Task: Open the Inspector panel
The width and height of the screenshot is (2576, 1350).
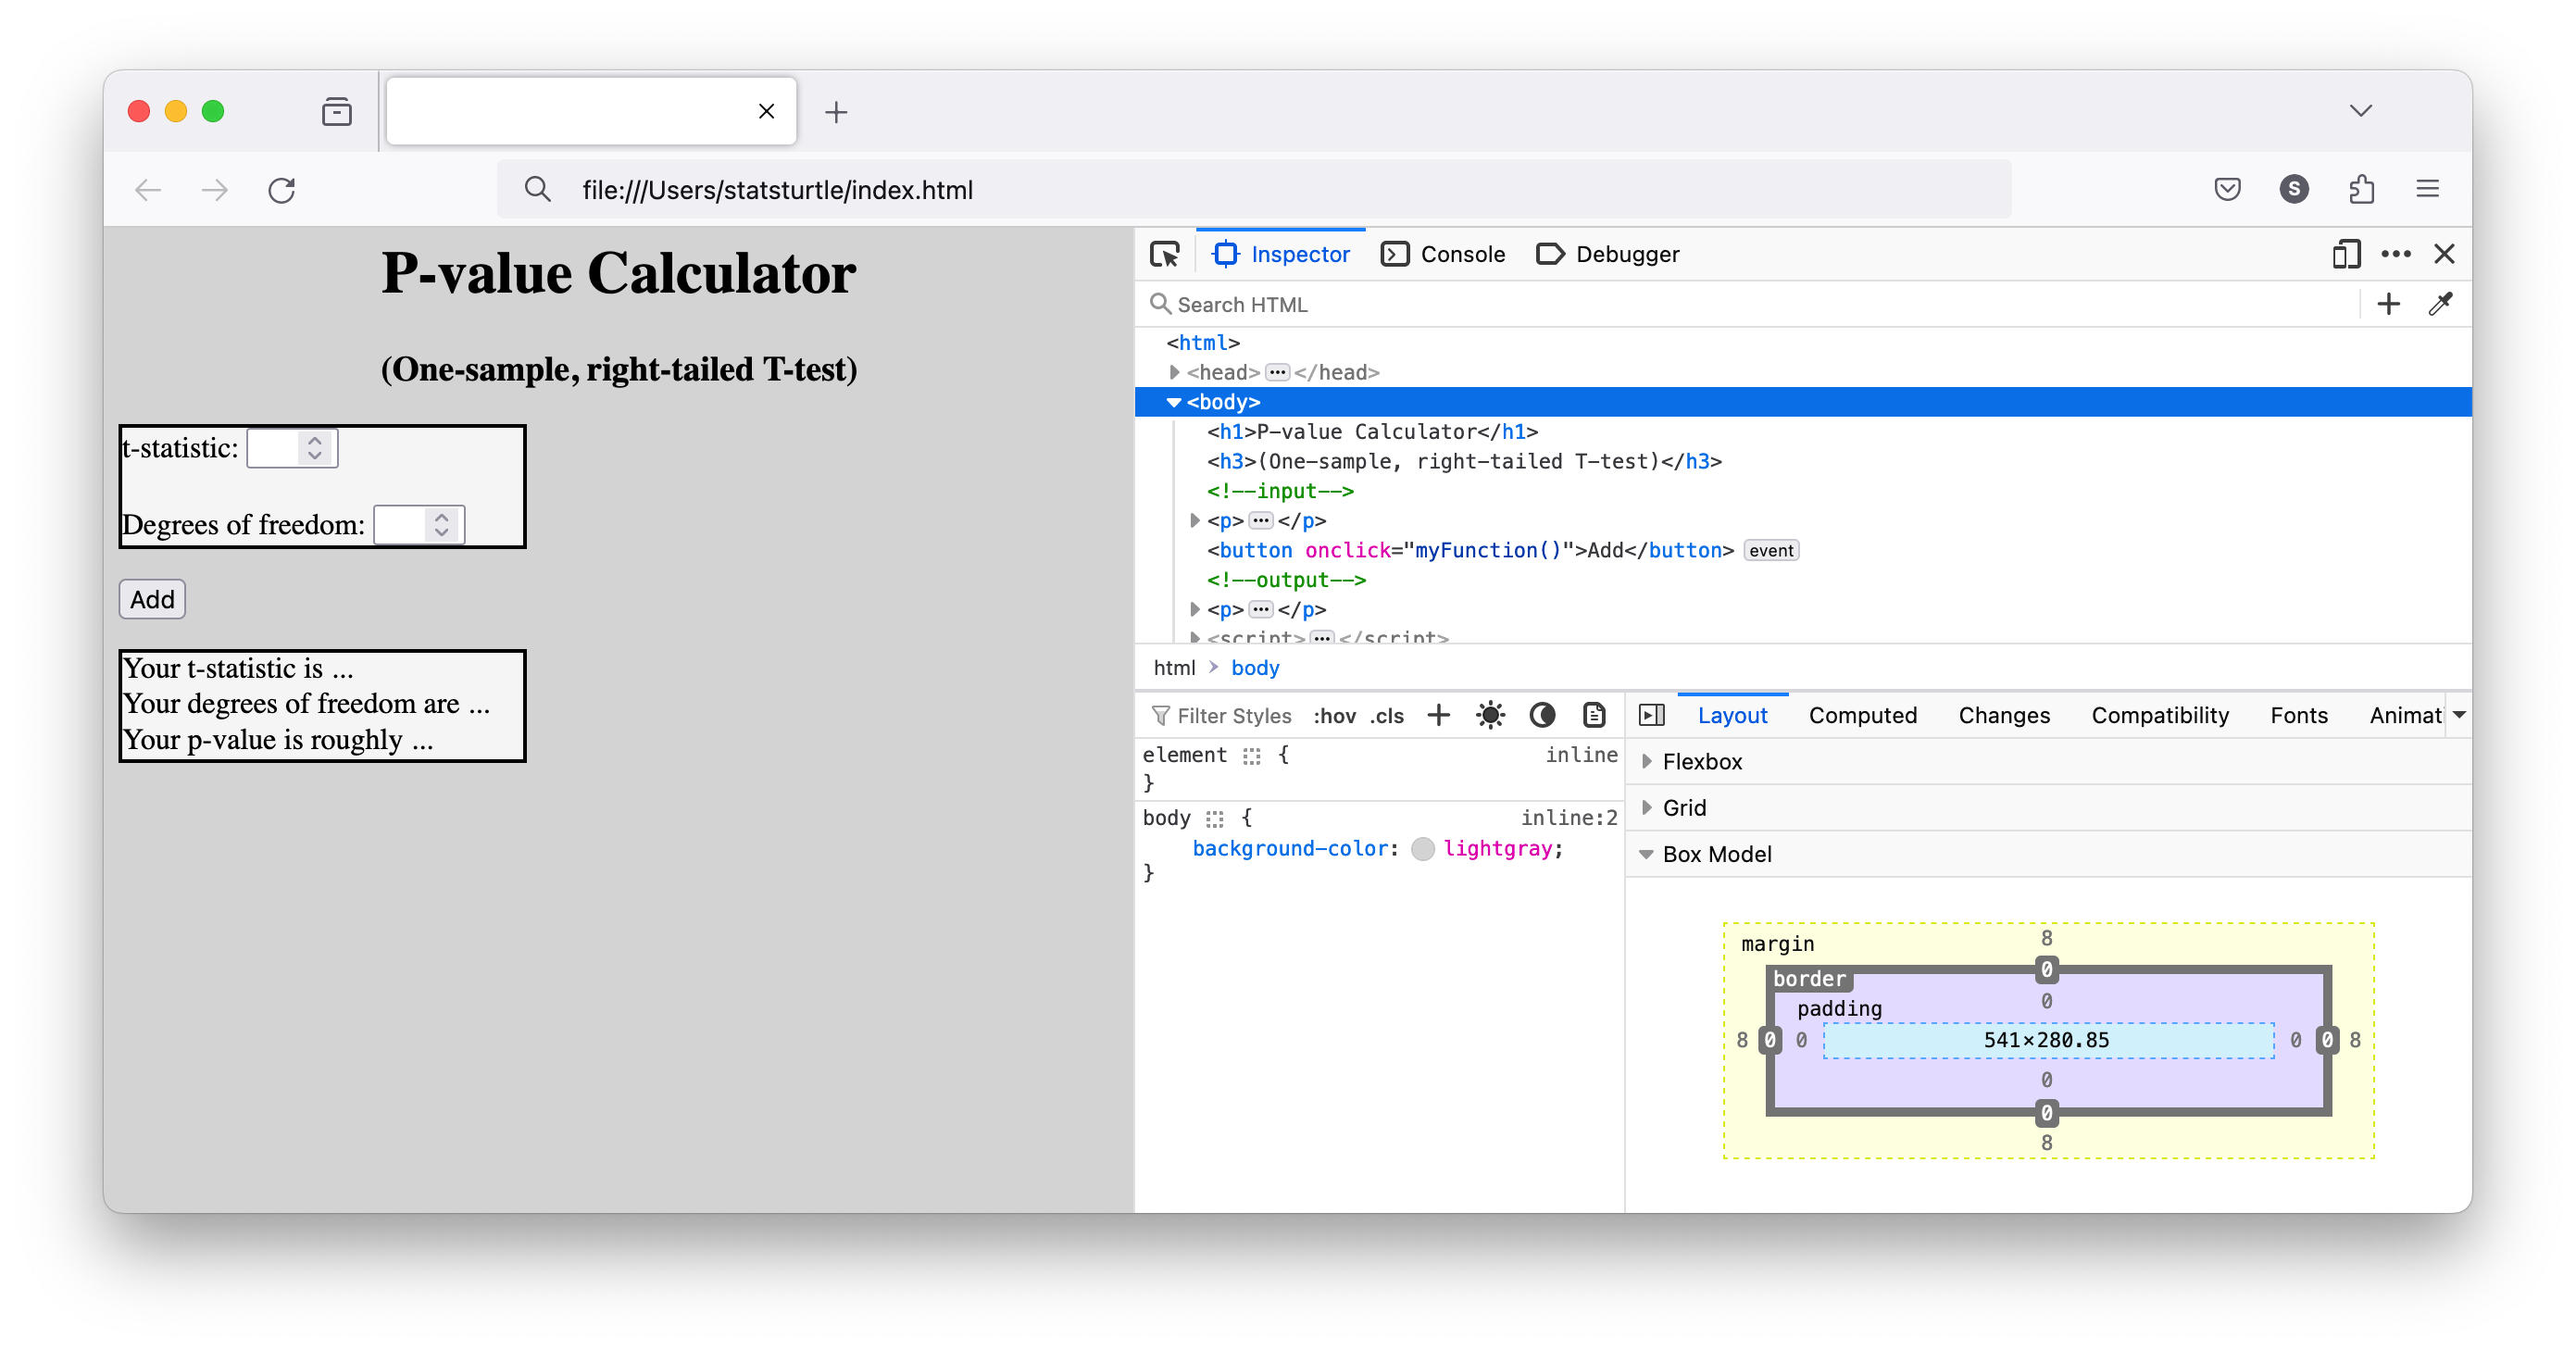Action: [1281, 254]
